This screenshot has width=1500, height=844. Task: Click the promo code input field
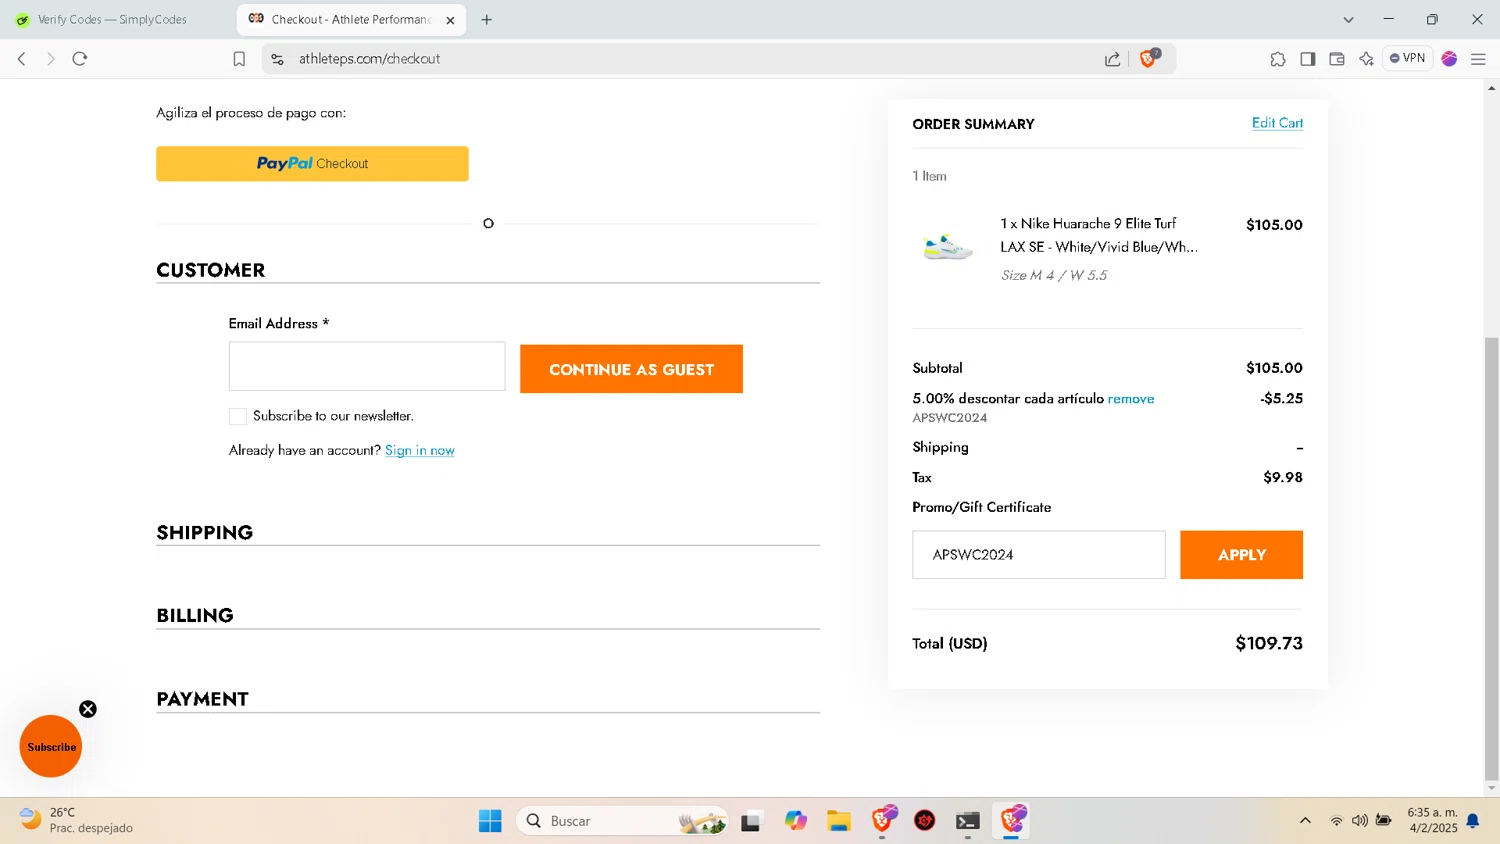coord(1039,555)
